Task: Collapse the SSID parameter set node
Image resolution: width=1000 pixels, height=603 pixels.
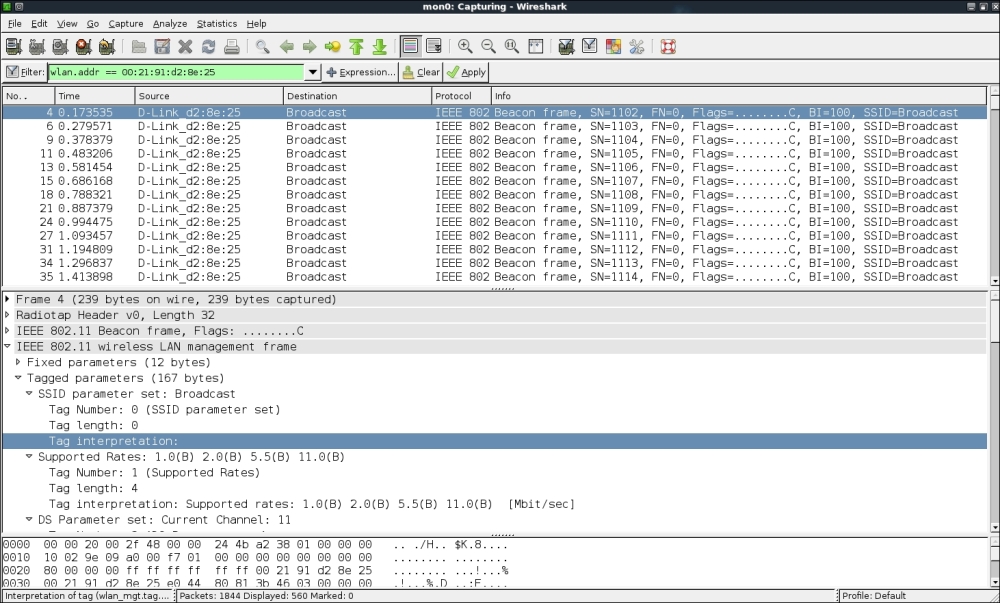Action: pyautogui.click(x=29, y=393)
